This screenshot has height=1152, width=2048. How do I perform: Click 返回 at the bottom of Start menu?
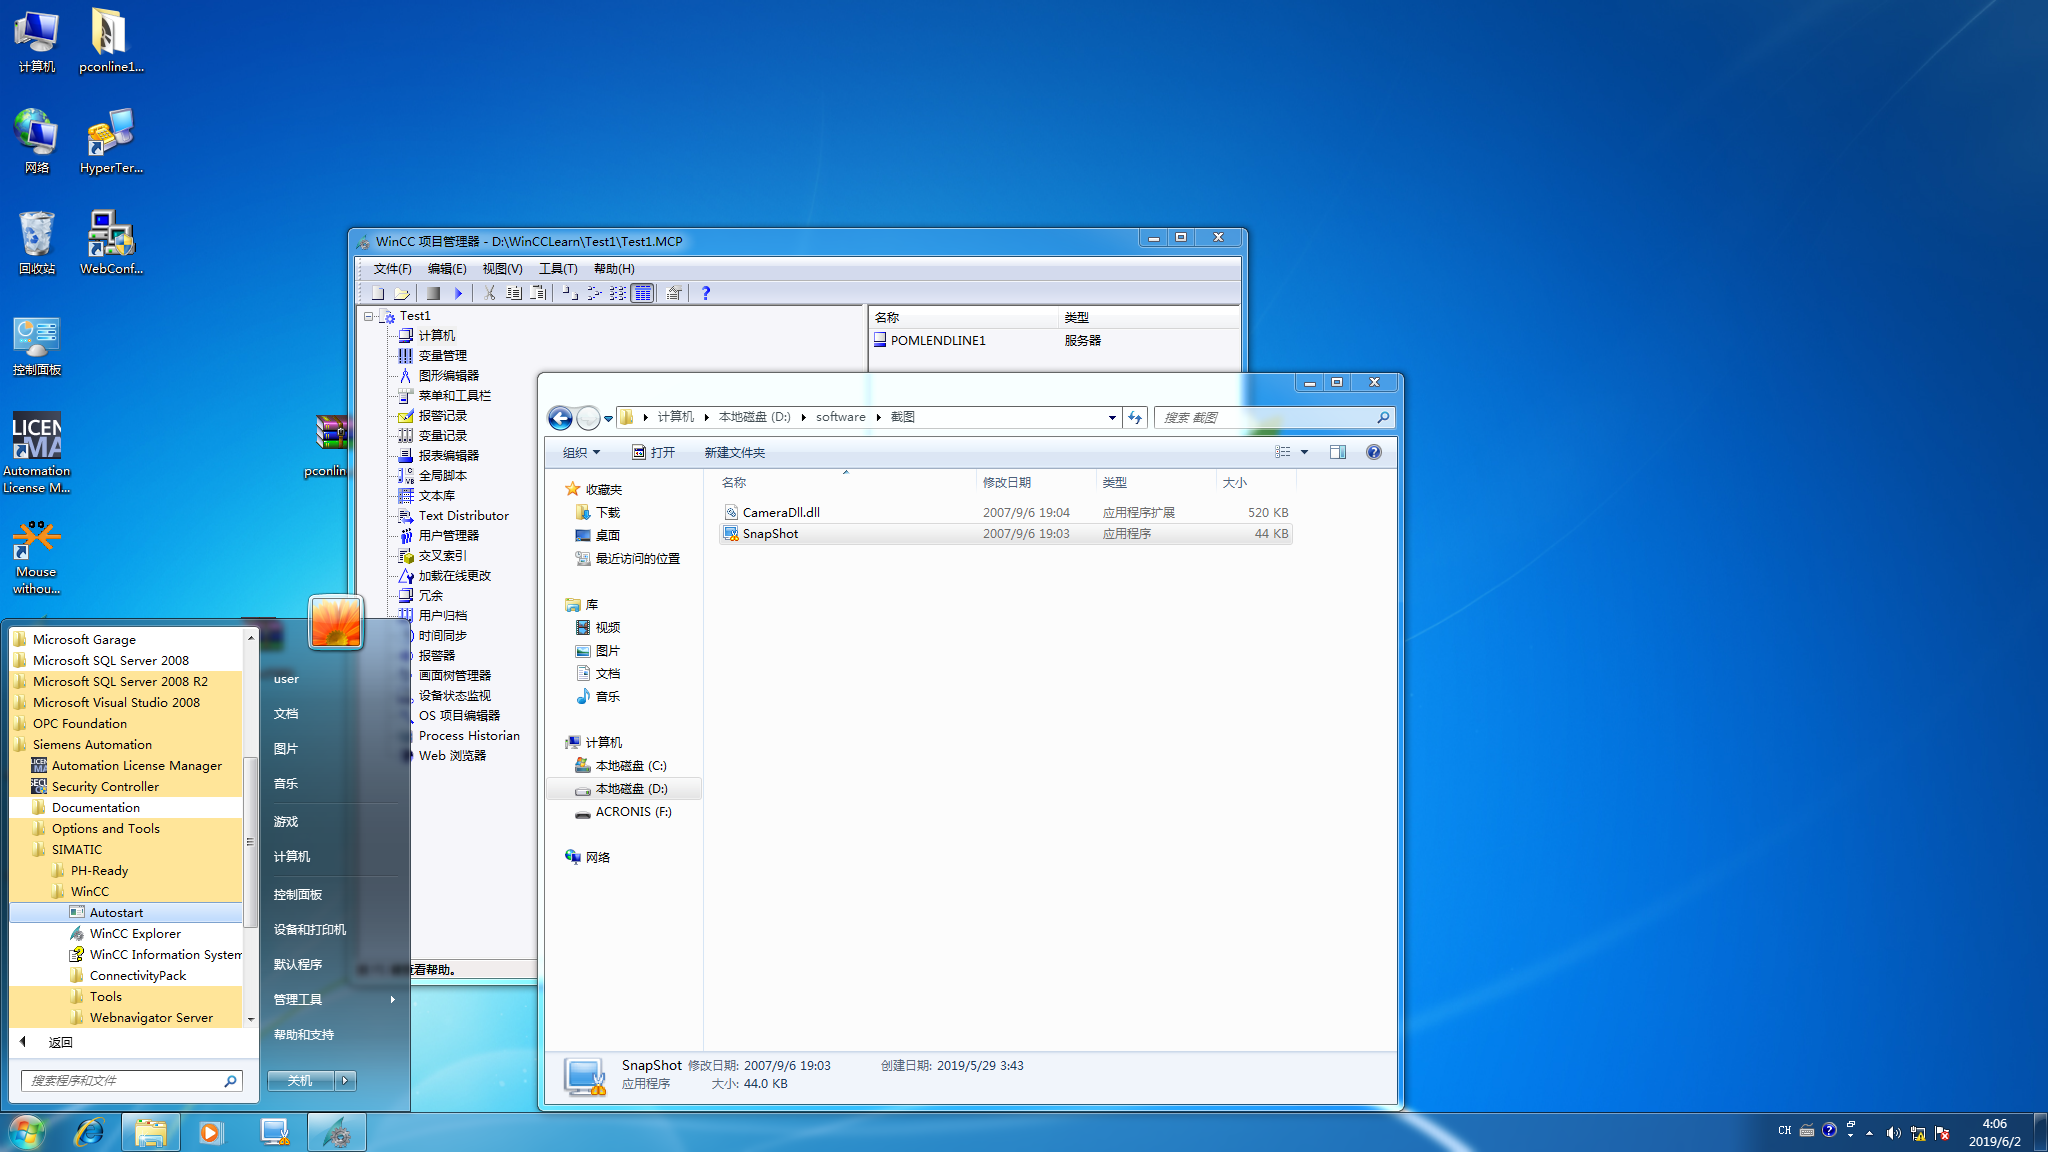tap(62, 1041)
